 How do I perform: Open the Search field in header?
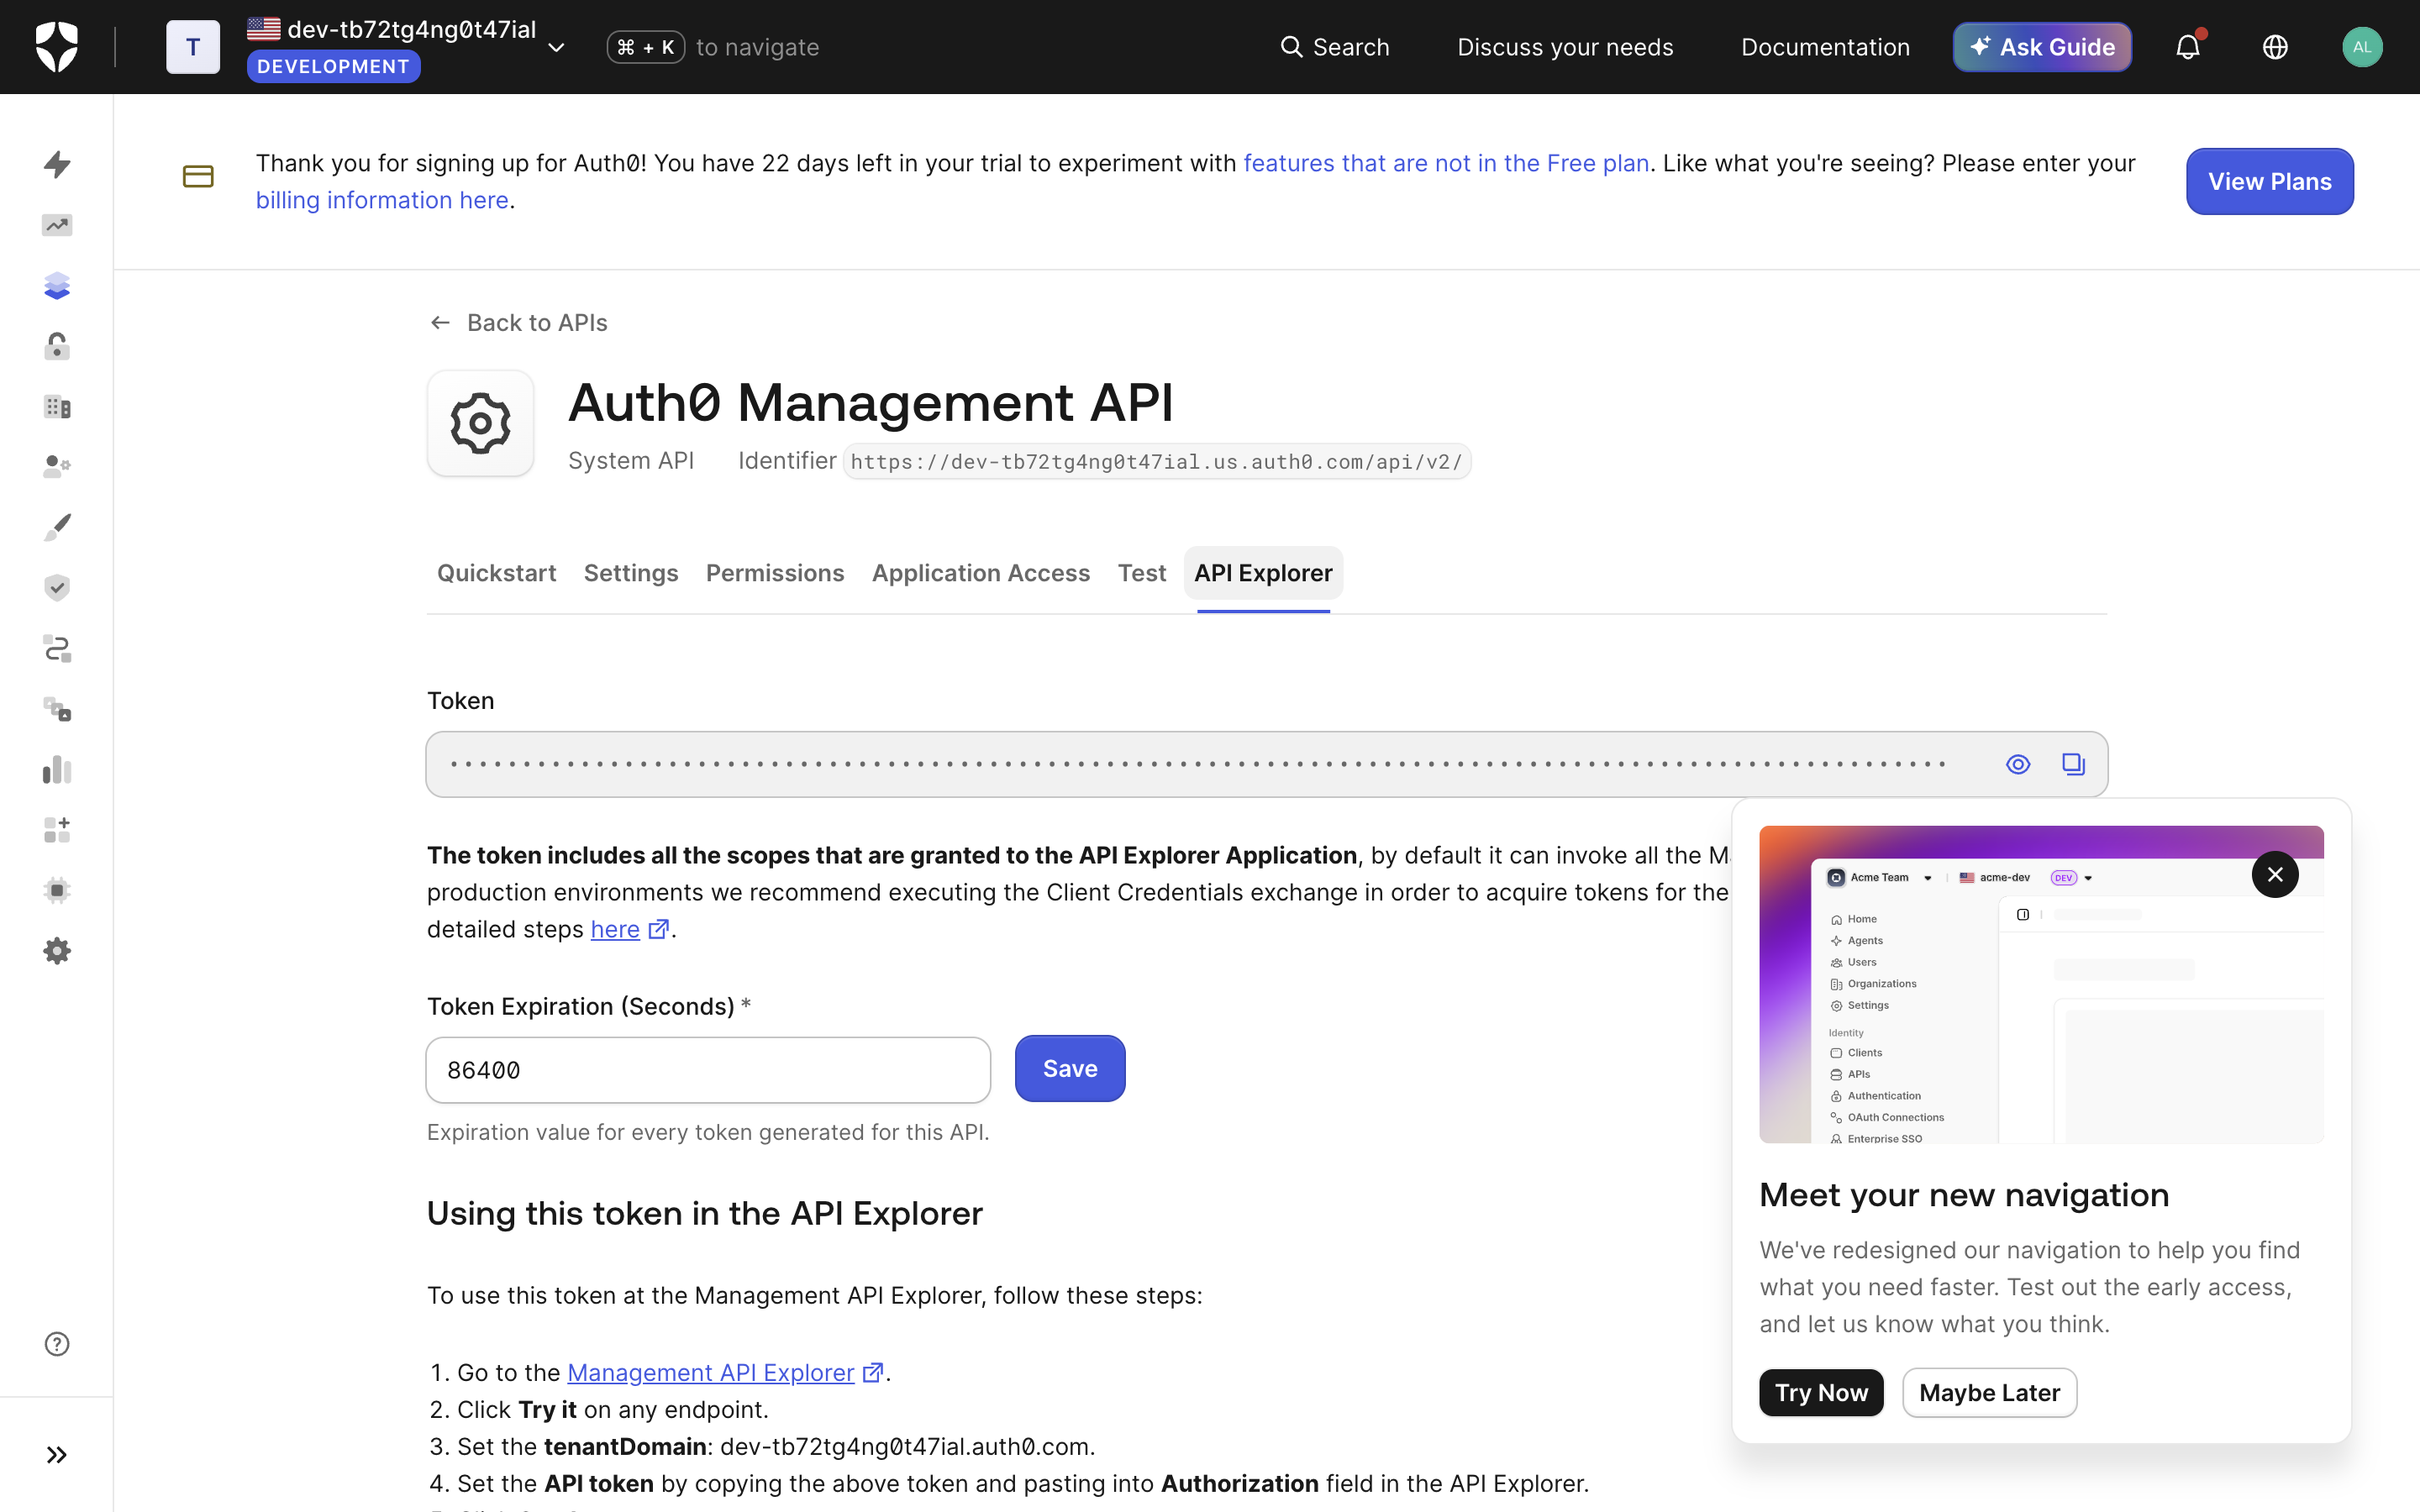pyautogui.click(x=1335, y=47)
